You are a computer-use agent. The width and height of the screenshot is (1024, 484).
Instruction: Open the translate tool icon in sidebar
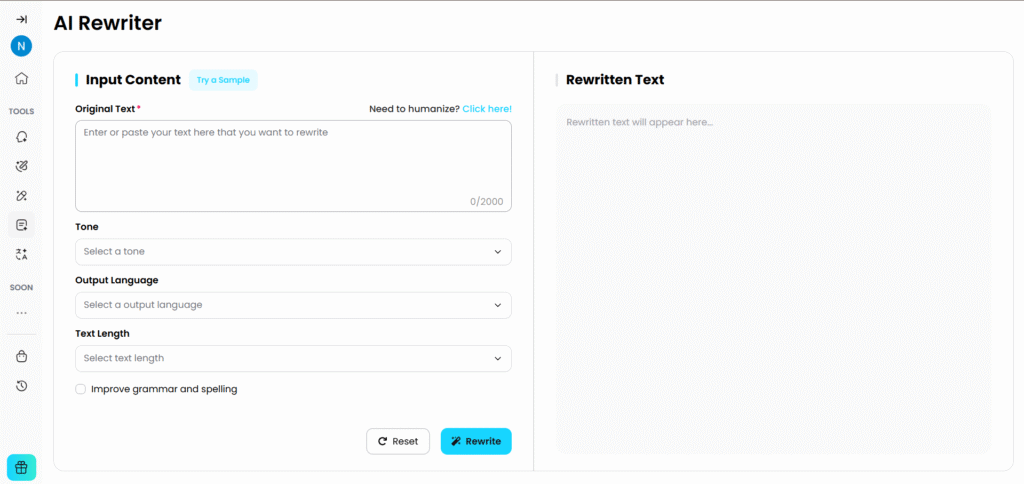(x=22, y=254)
